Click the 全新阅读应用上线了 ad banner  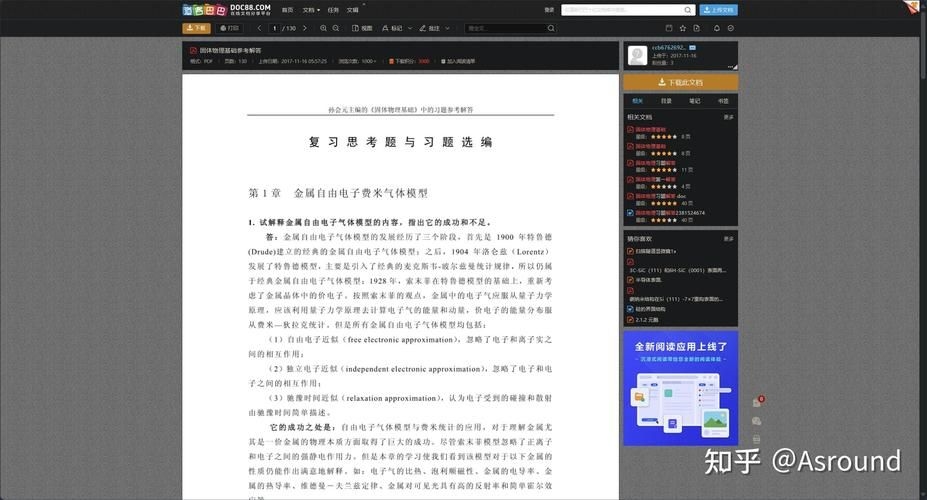coord(680,388)
